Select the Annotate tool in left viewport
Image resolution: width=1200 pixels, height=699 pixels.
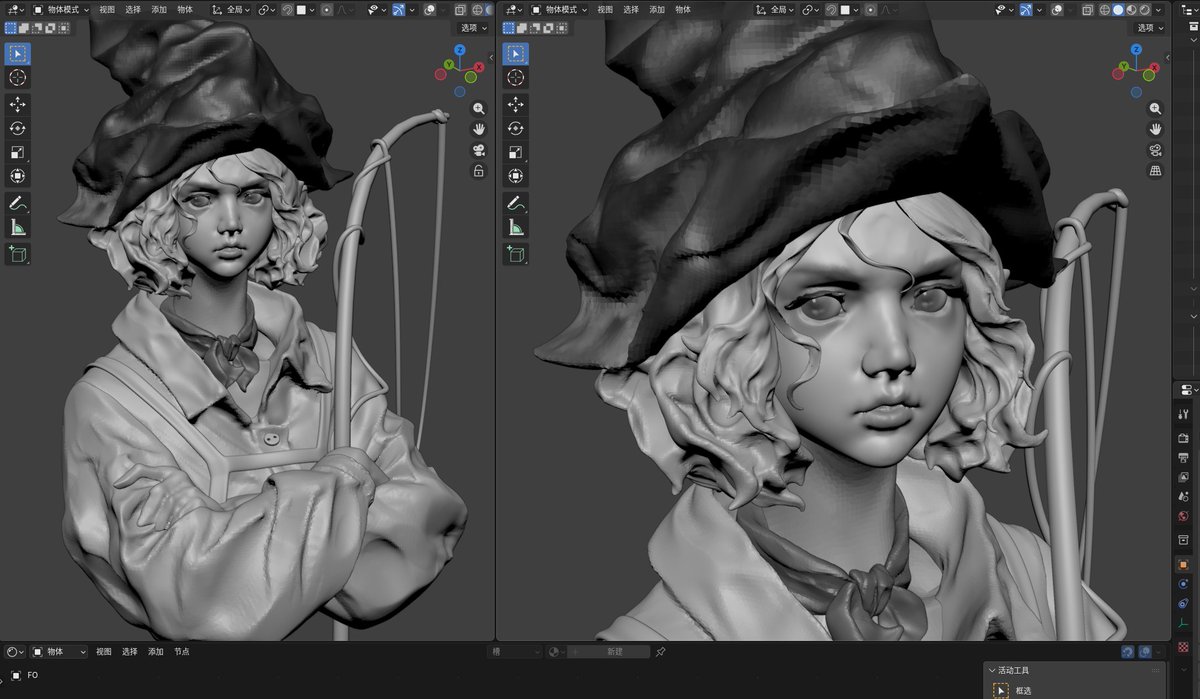(x=18, y=204)
